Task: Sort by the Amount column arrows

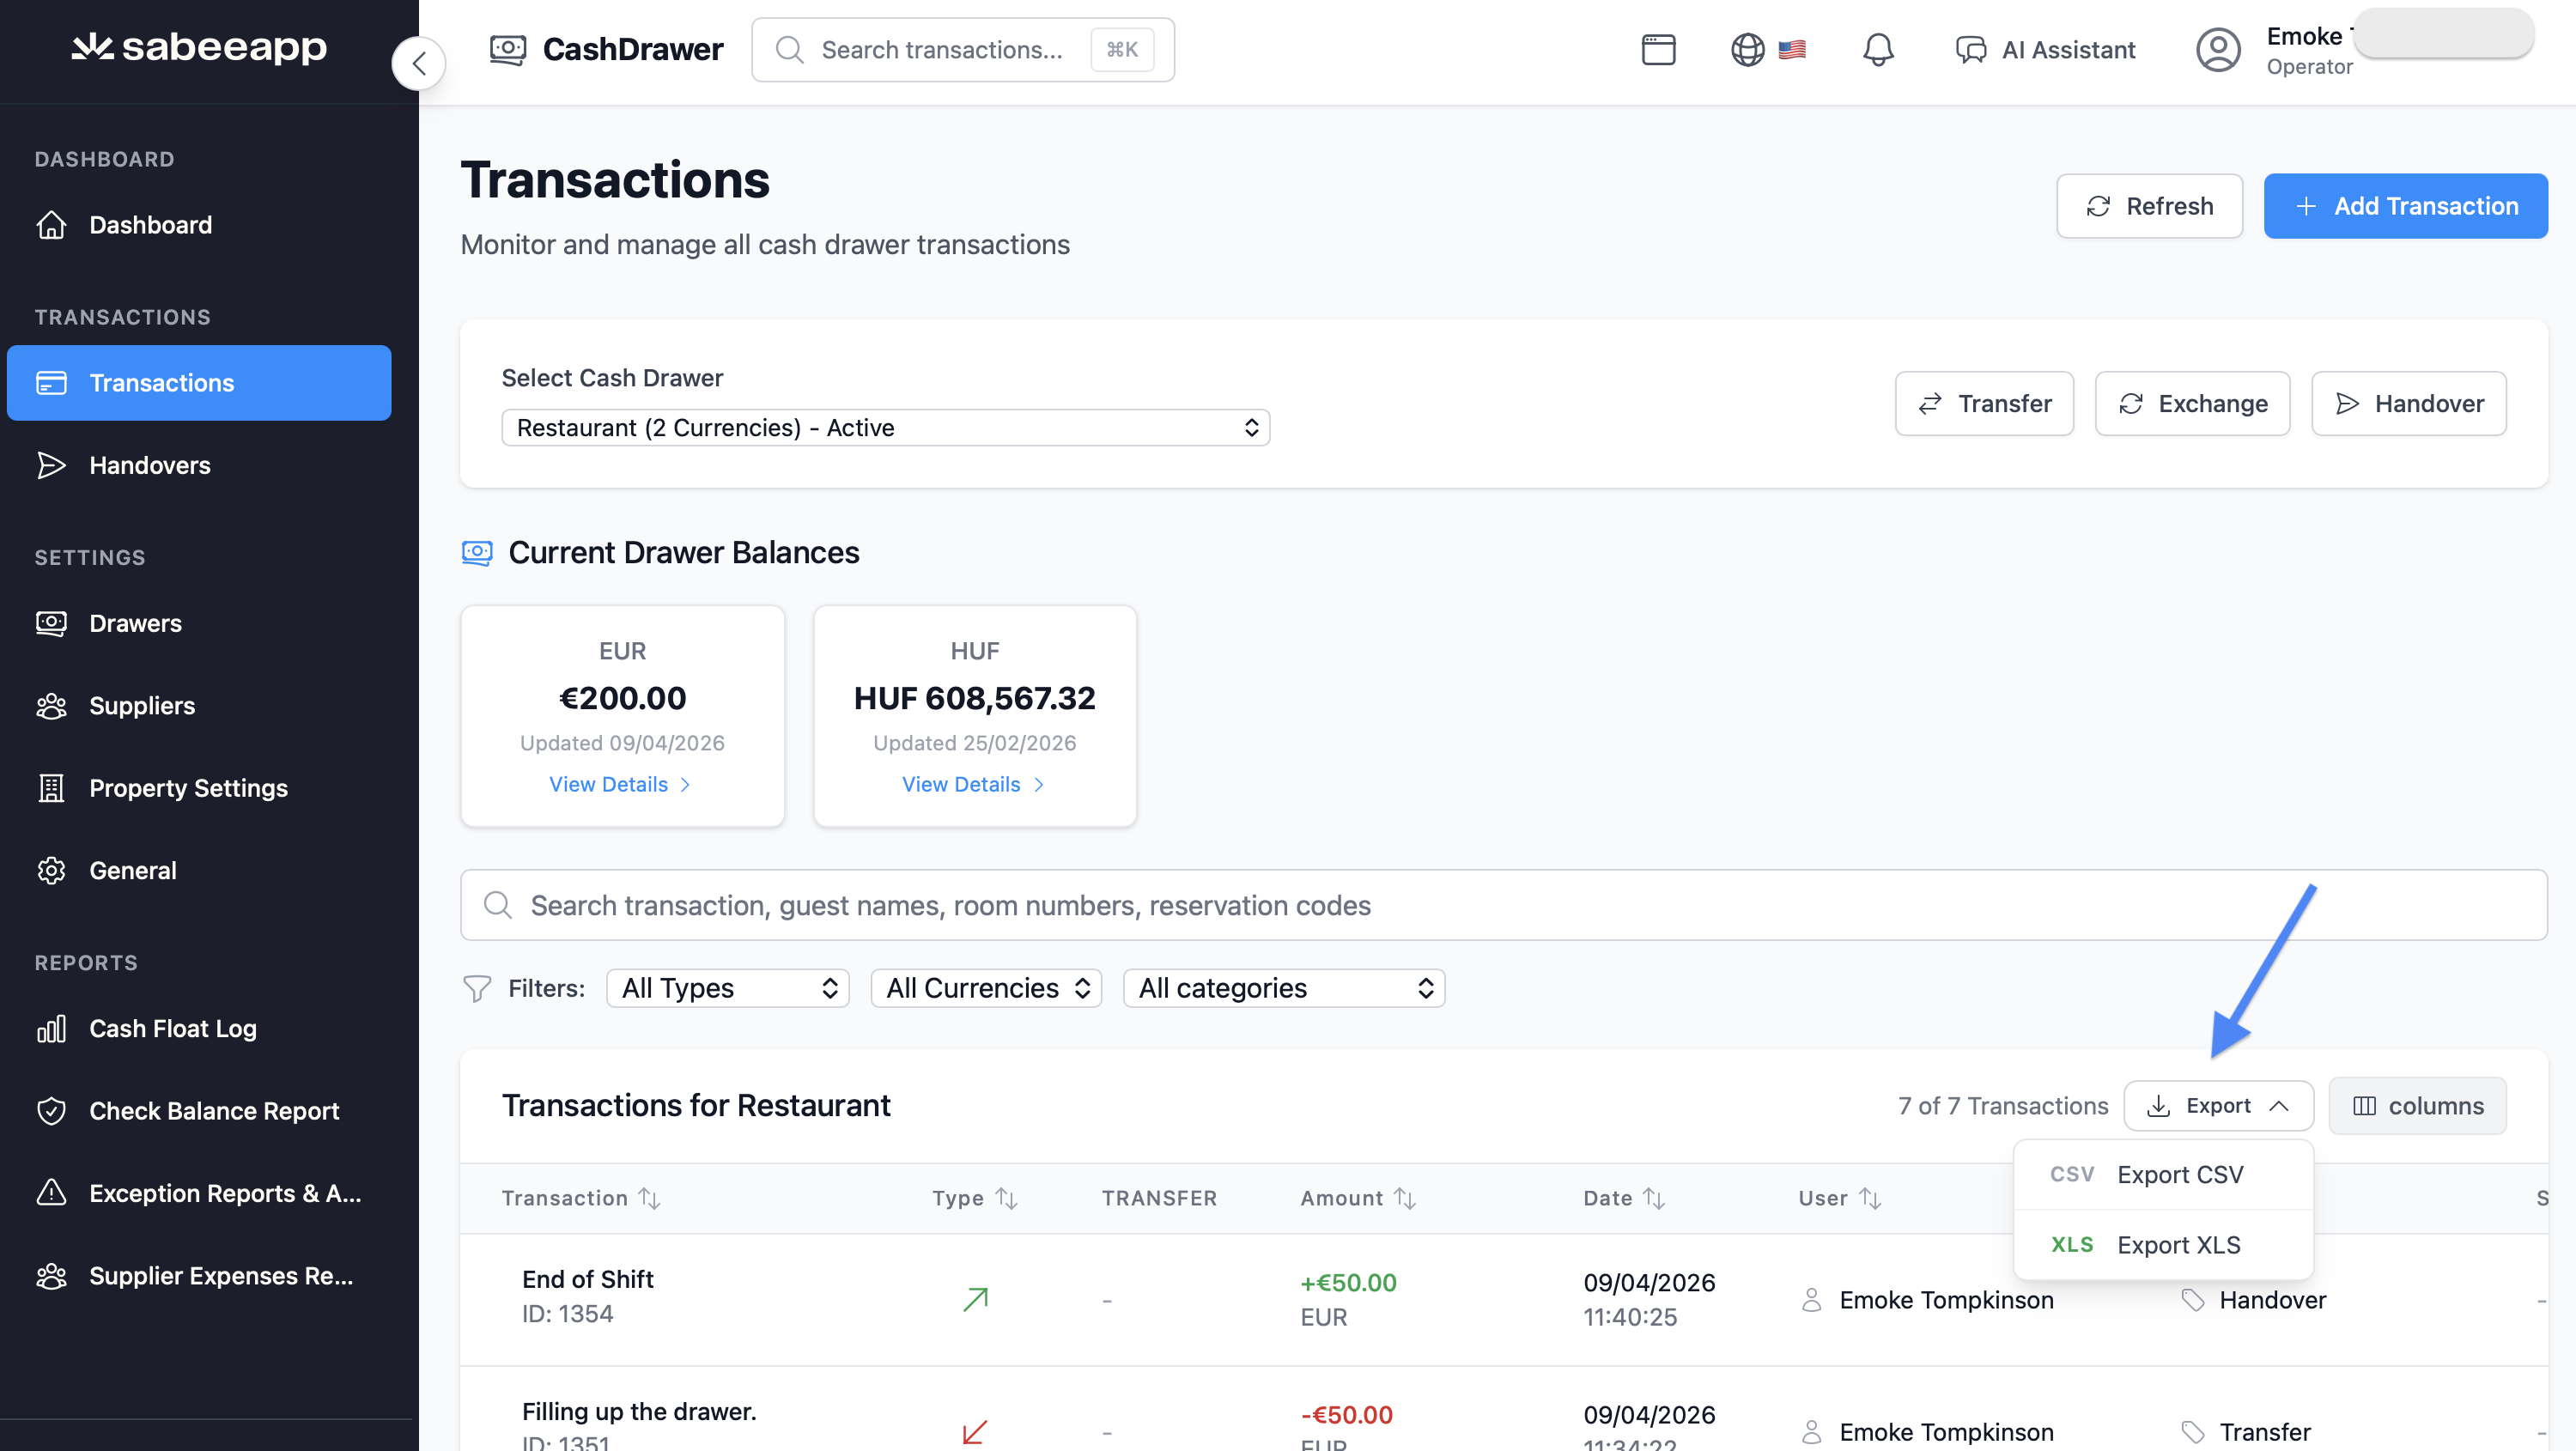Action: coord(1404,1198)
